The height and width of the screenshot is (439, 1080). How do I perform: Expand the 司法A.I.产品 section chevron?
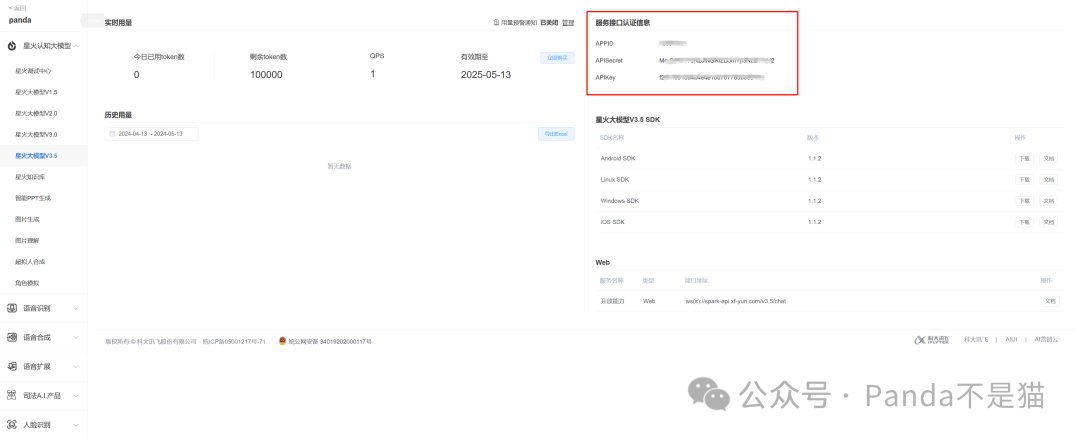coord(76,395)
